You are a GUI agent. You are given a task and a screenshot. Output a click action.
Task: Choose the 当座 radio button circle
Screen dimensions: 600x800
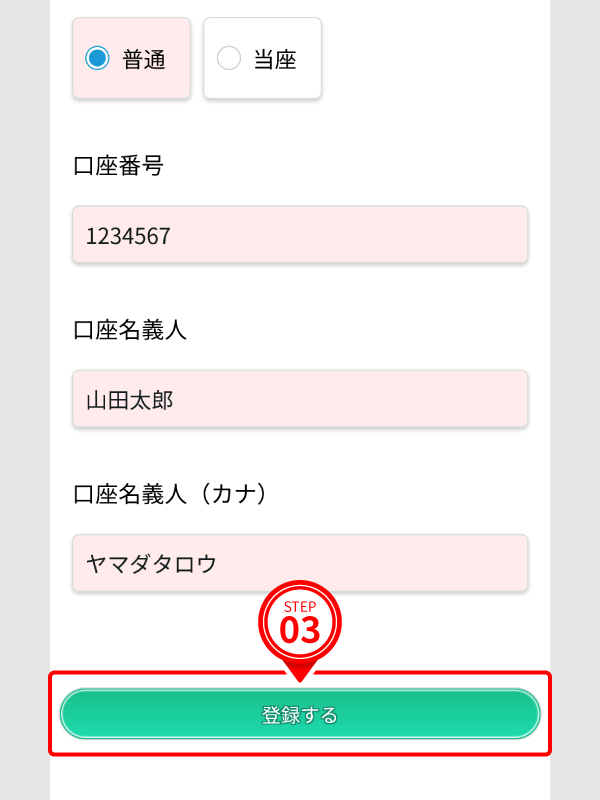pos(229,59)
